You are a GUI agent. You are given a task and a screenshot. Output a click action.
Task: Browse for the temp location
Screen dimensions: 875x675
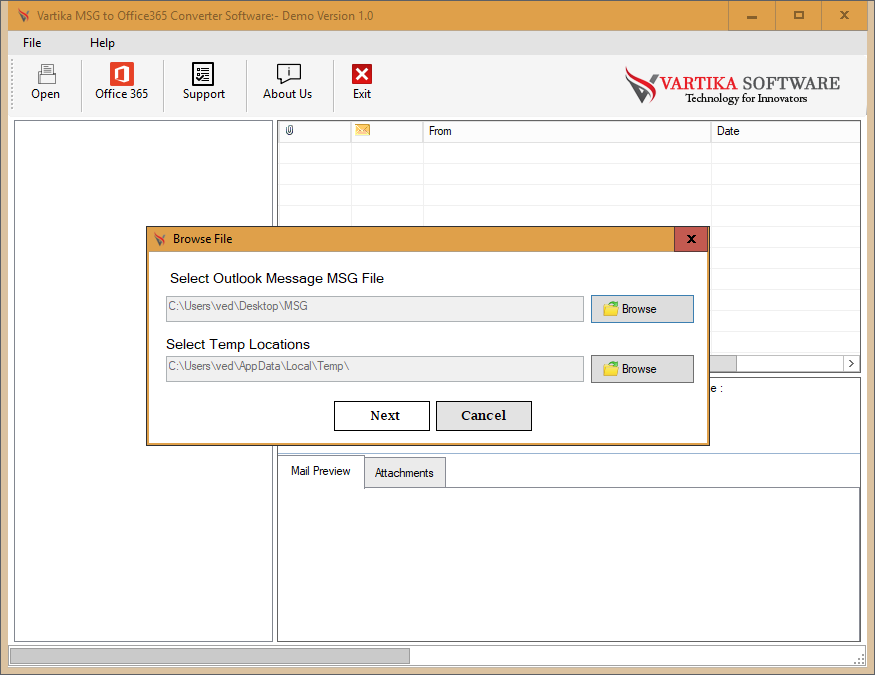642,369
